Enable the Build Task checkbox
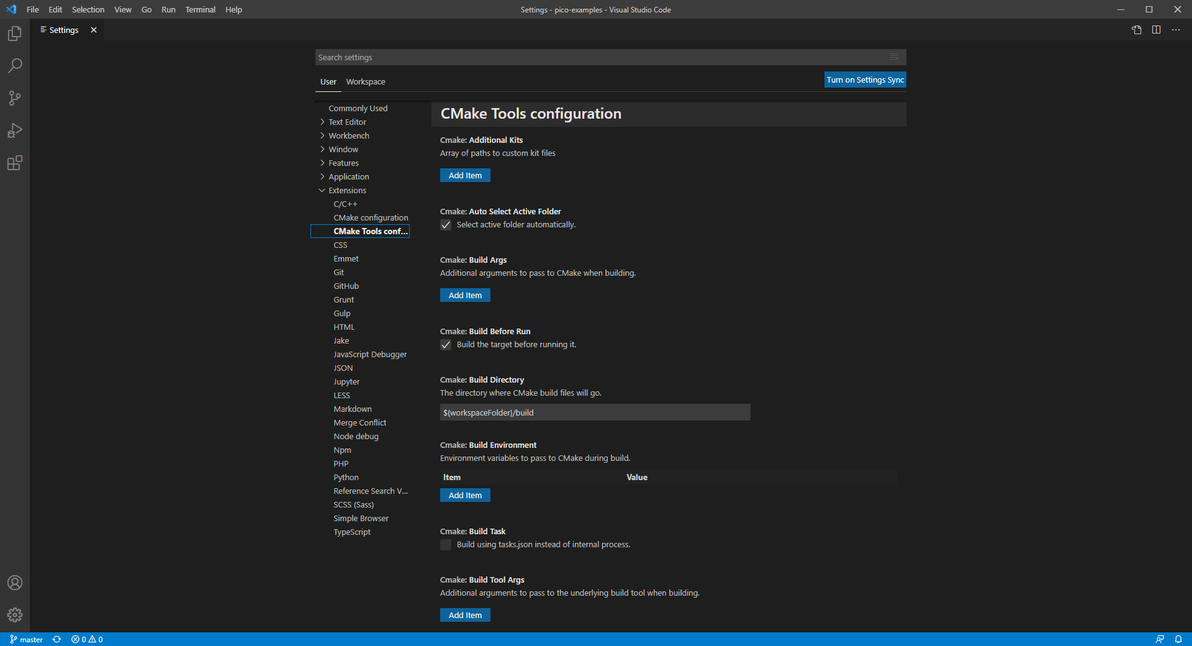The image size is (1192, 646). tap(445, 545)
